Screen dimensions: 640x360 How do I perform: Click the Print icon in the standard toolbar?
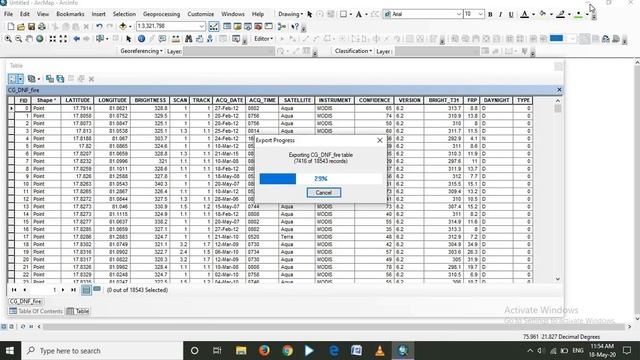point(41,27)
